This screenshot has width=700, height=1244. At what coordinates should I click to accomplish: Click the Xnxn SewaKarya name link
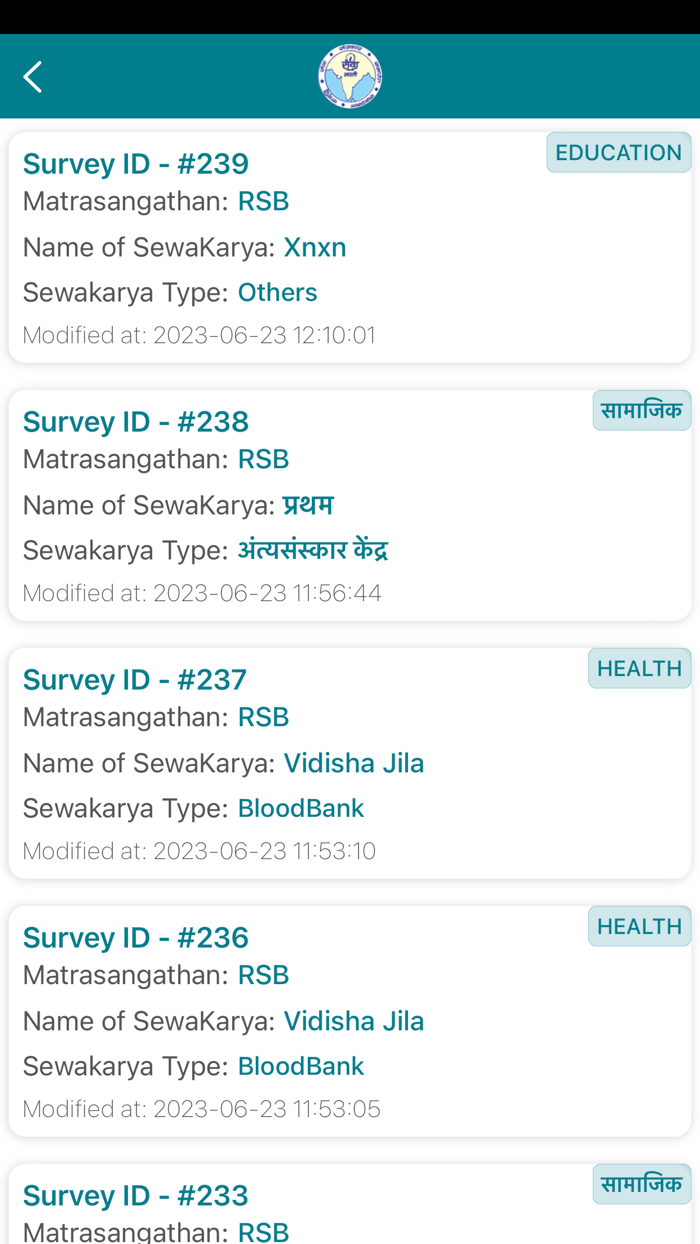(x=316, y=247)
